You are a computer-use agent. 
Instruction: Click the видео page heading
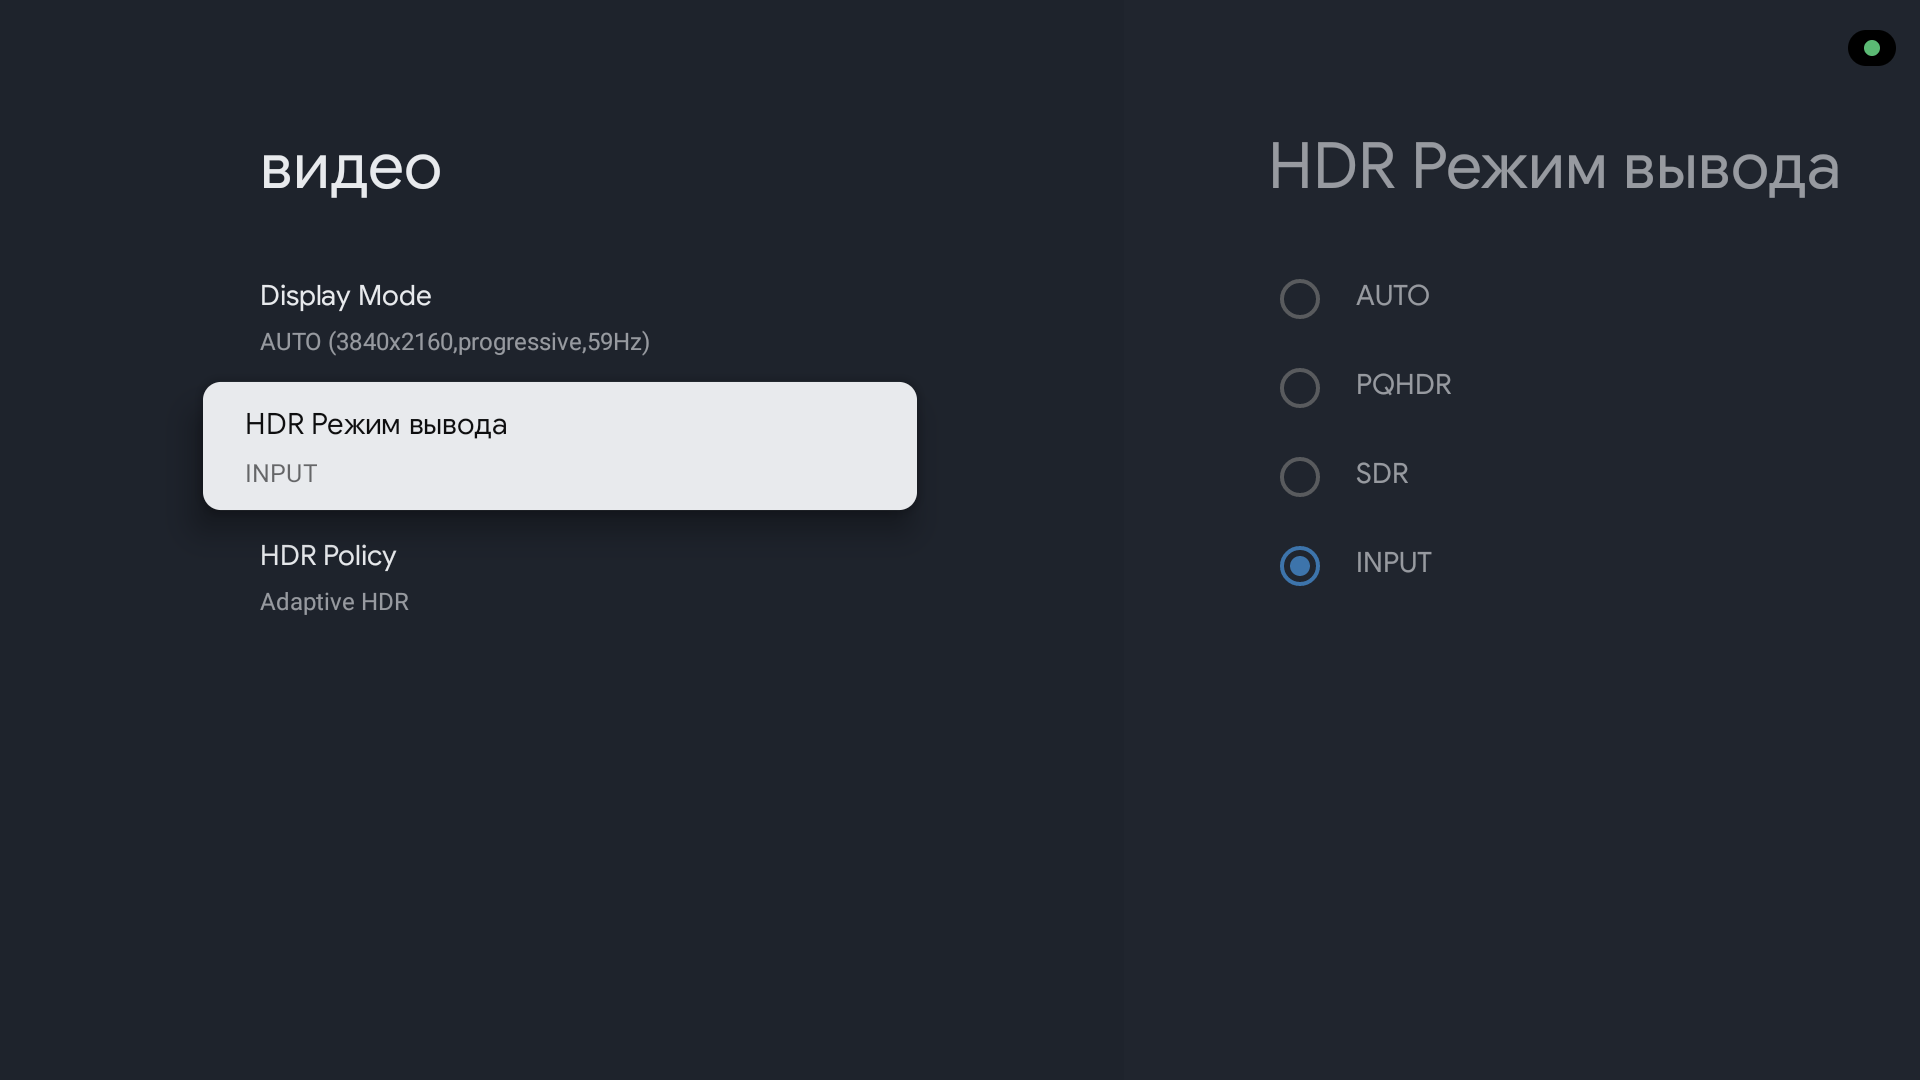350,167
